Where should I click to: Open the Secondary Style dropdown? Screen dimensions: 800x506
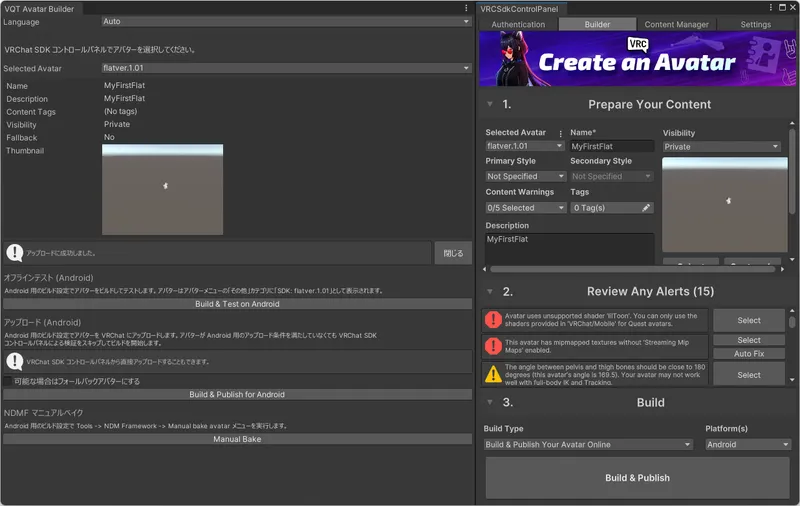611,176
